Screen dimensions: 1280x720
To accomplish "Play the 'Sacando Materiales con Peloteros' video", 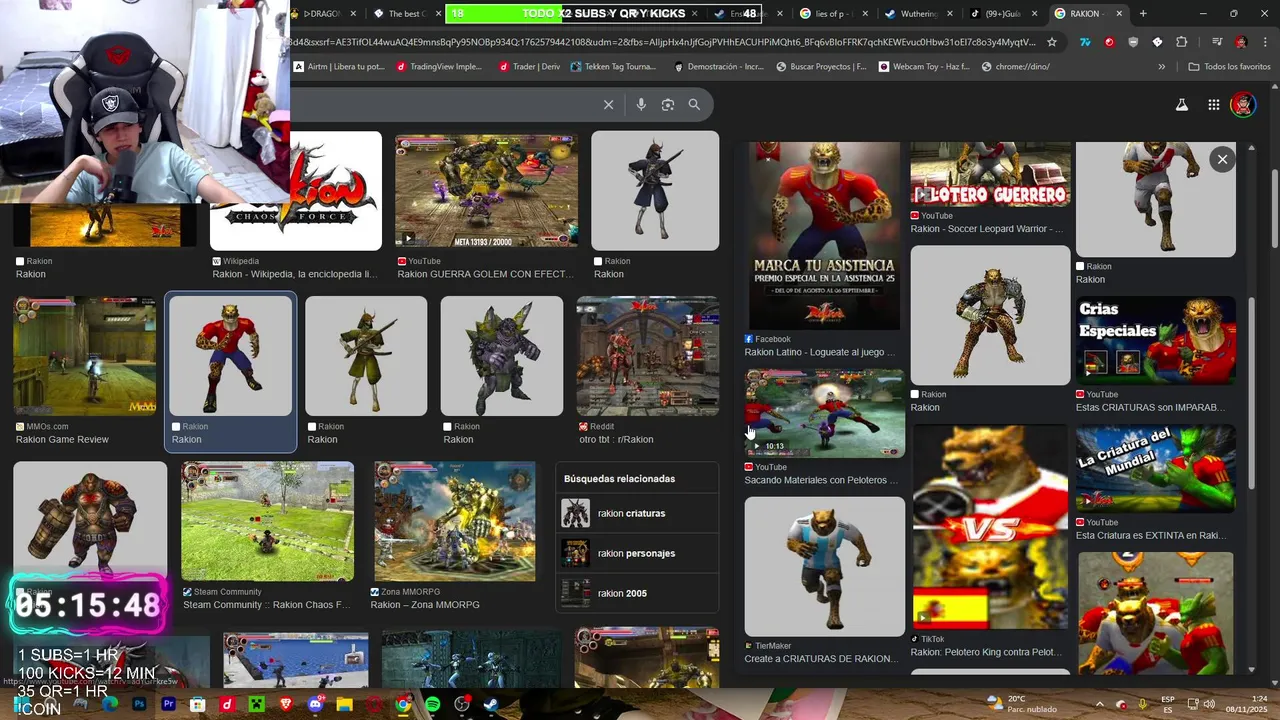I will [x=824, y=414].
